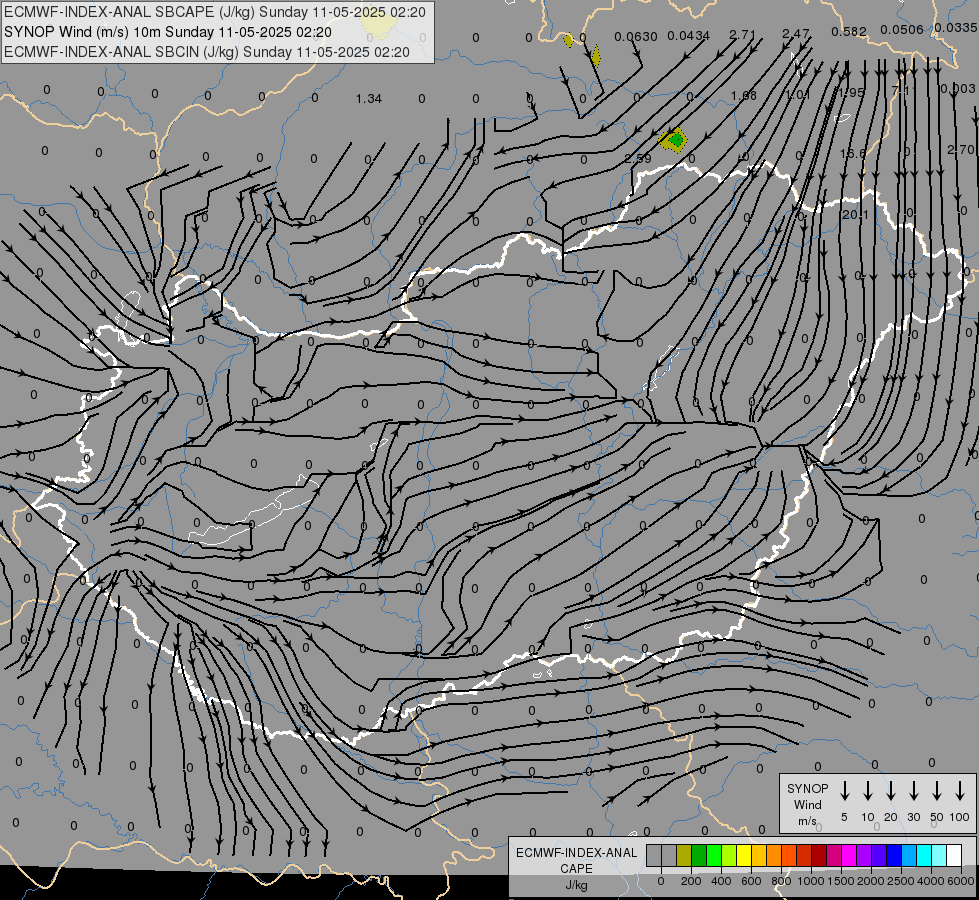Click the 30 m/s wind arrow in legend
This screenshot has width=979, height=900.
point(913,791)
